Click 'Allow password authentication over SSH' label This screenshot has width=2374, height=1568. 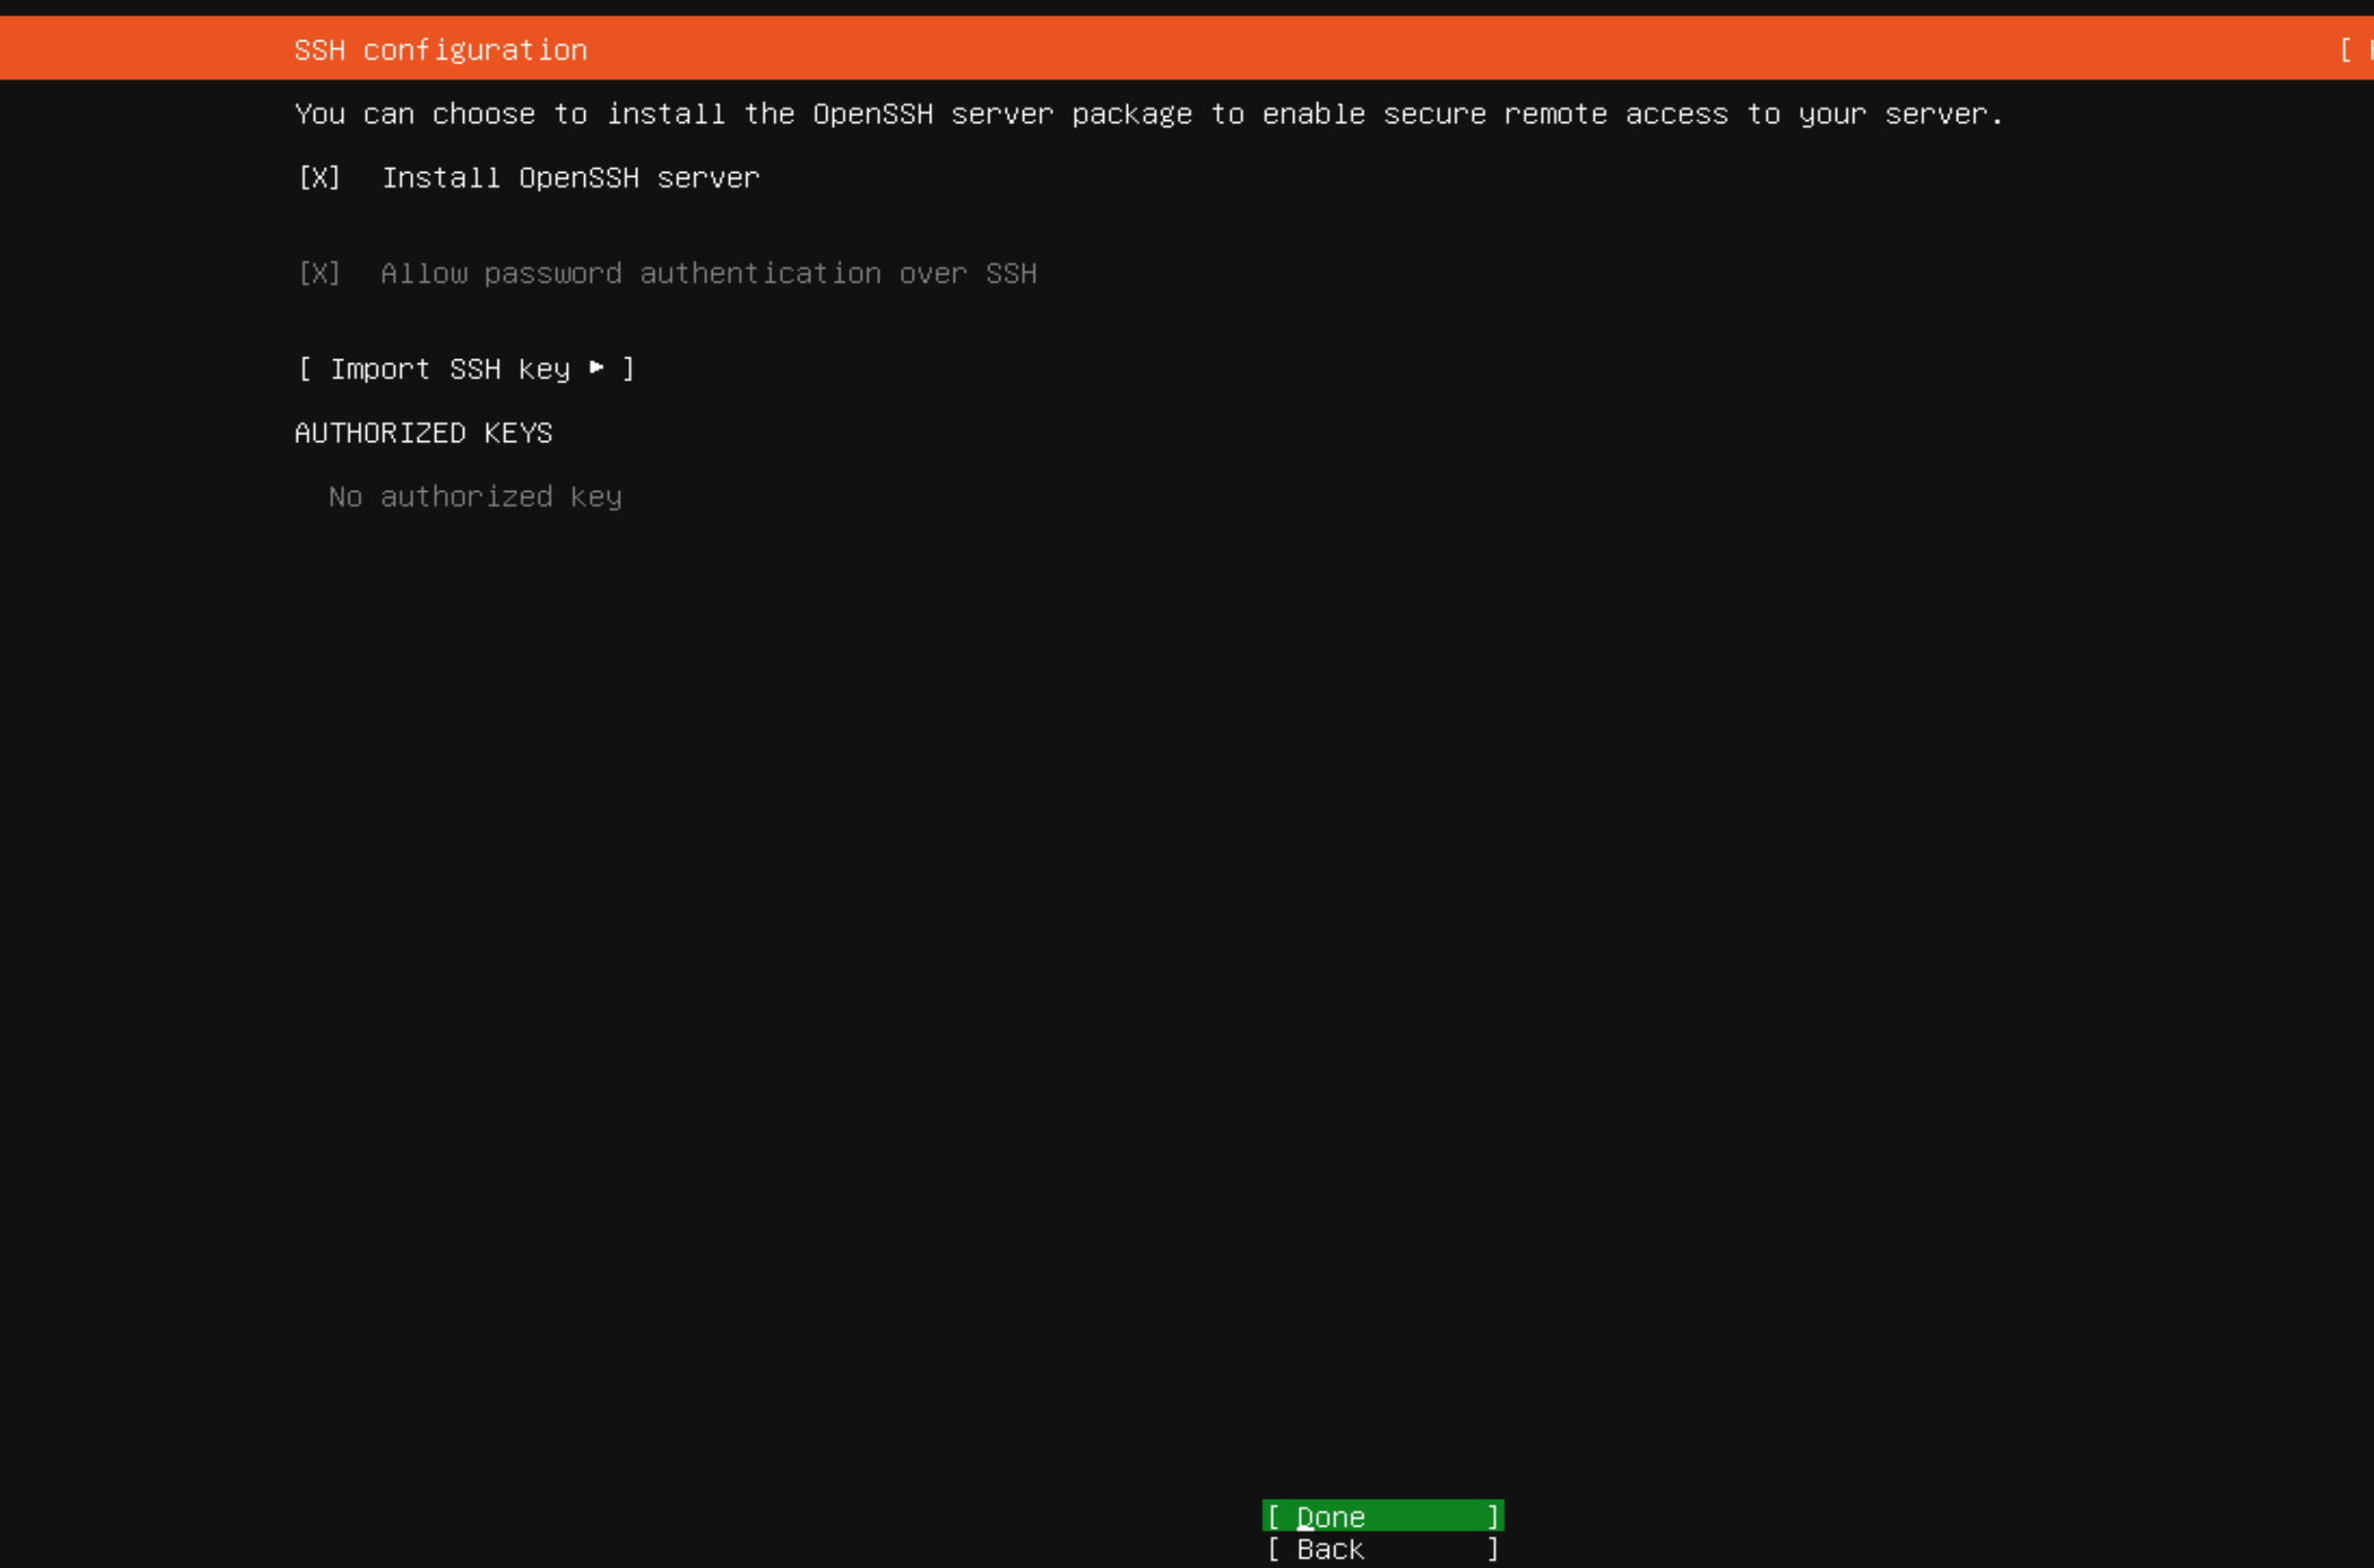[708, 273]
